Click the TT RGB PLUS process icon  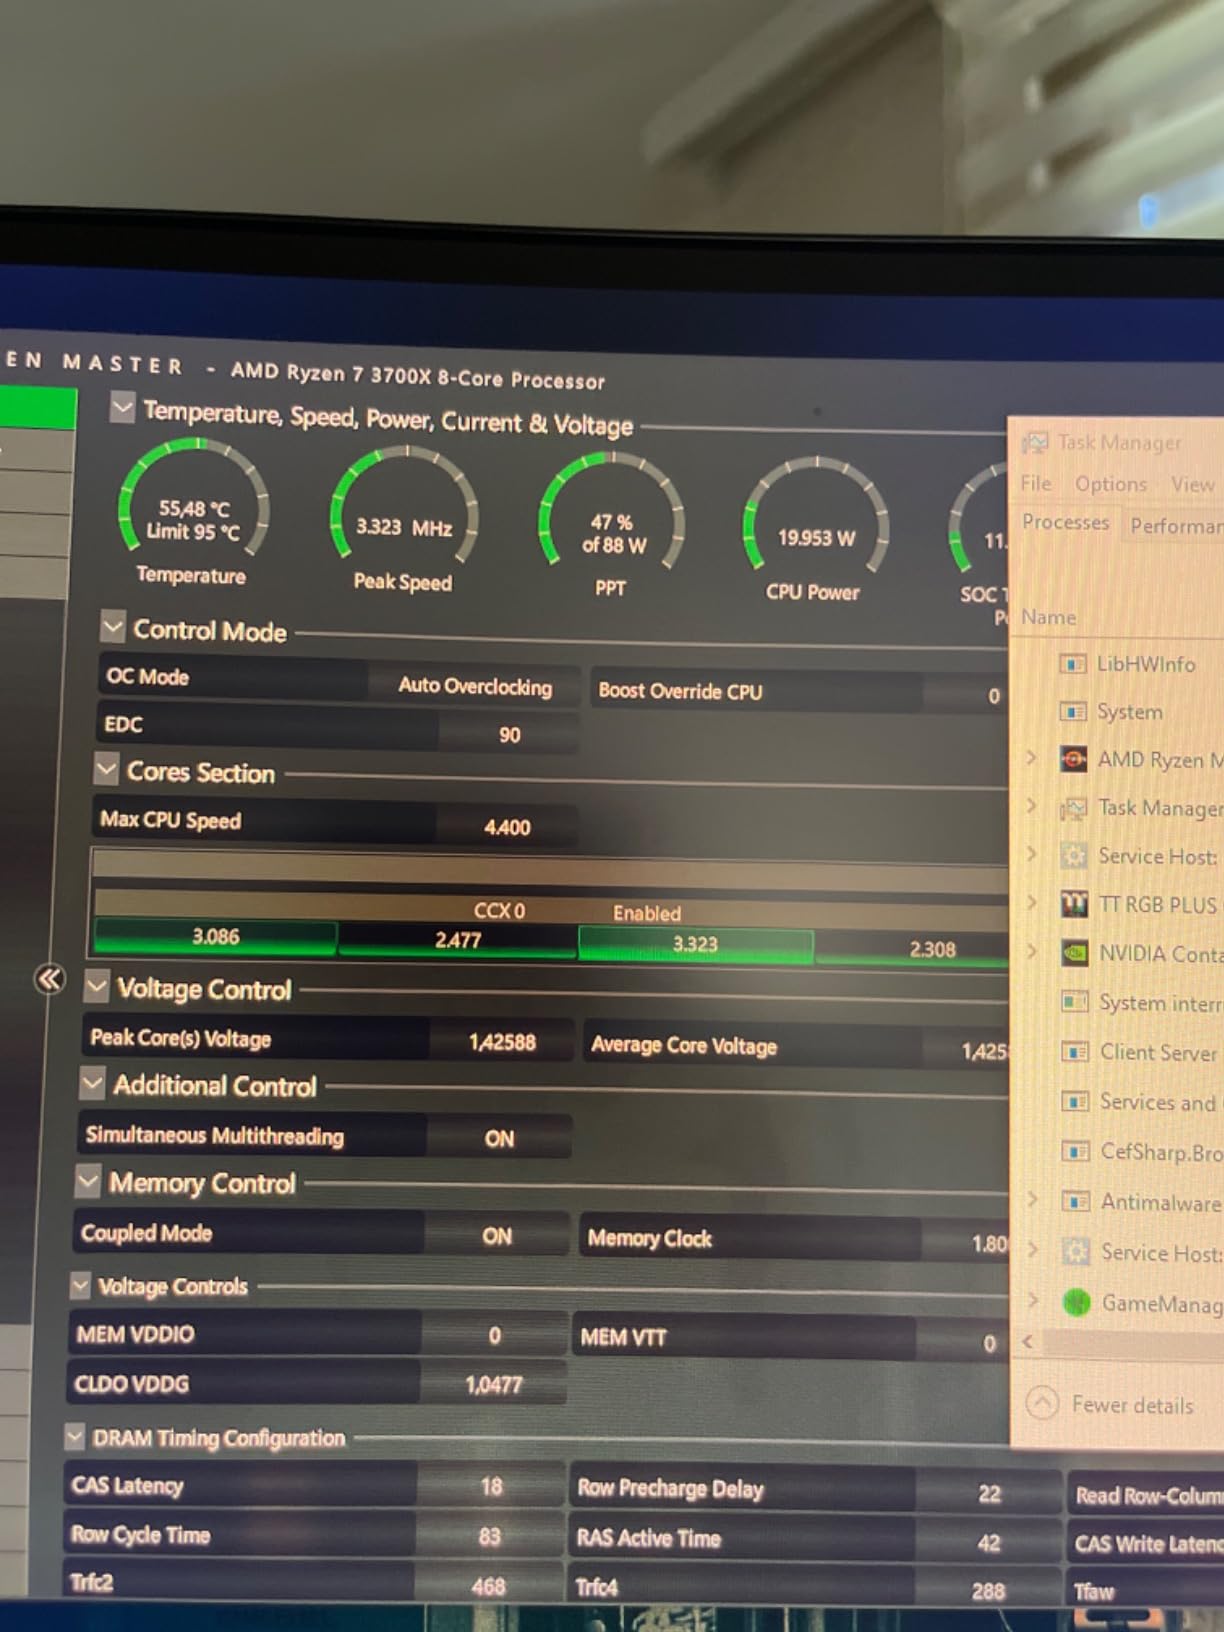pos(1074,904)
